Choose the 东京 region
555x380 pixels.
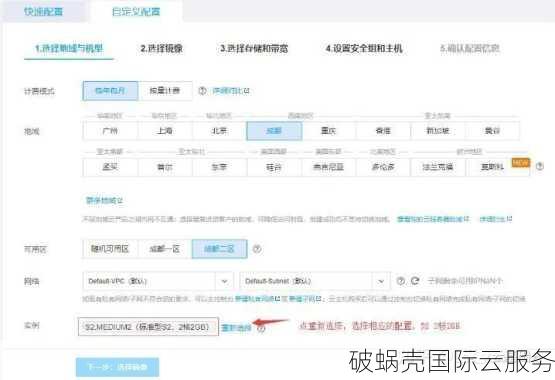click(219, 167)
